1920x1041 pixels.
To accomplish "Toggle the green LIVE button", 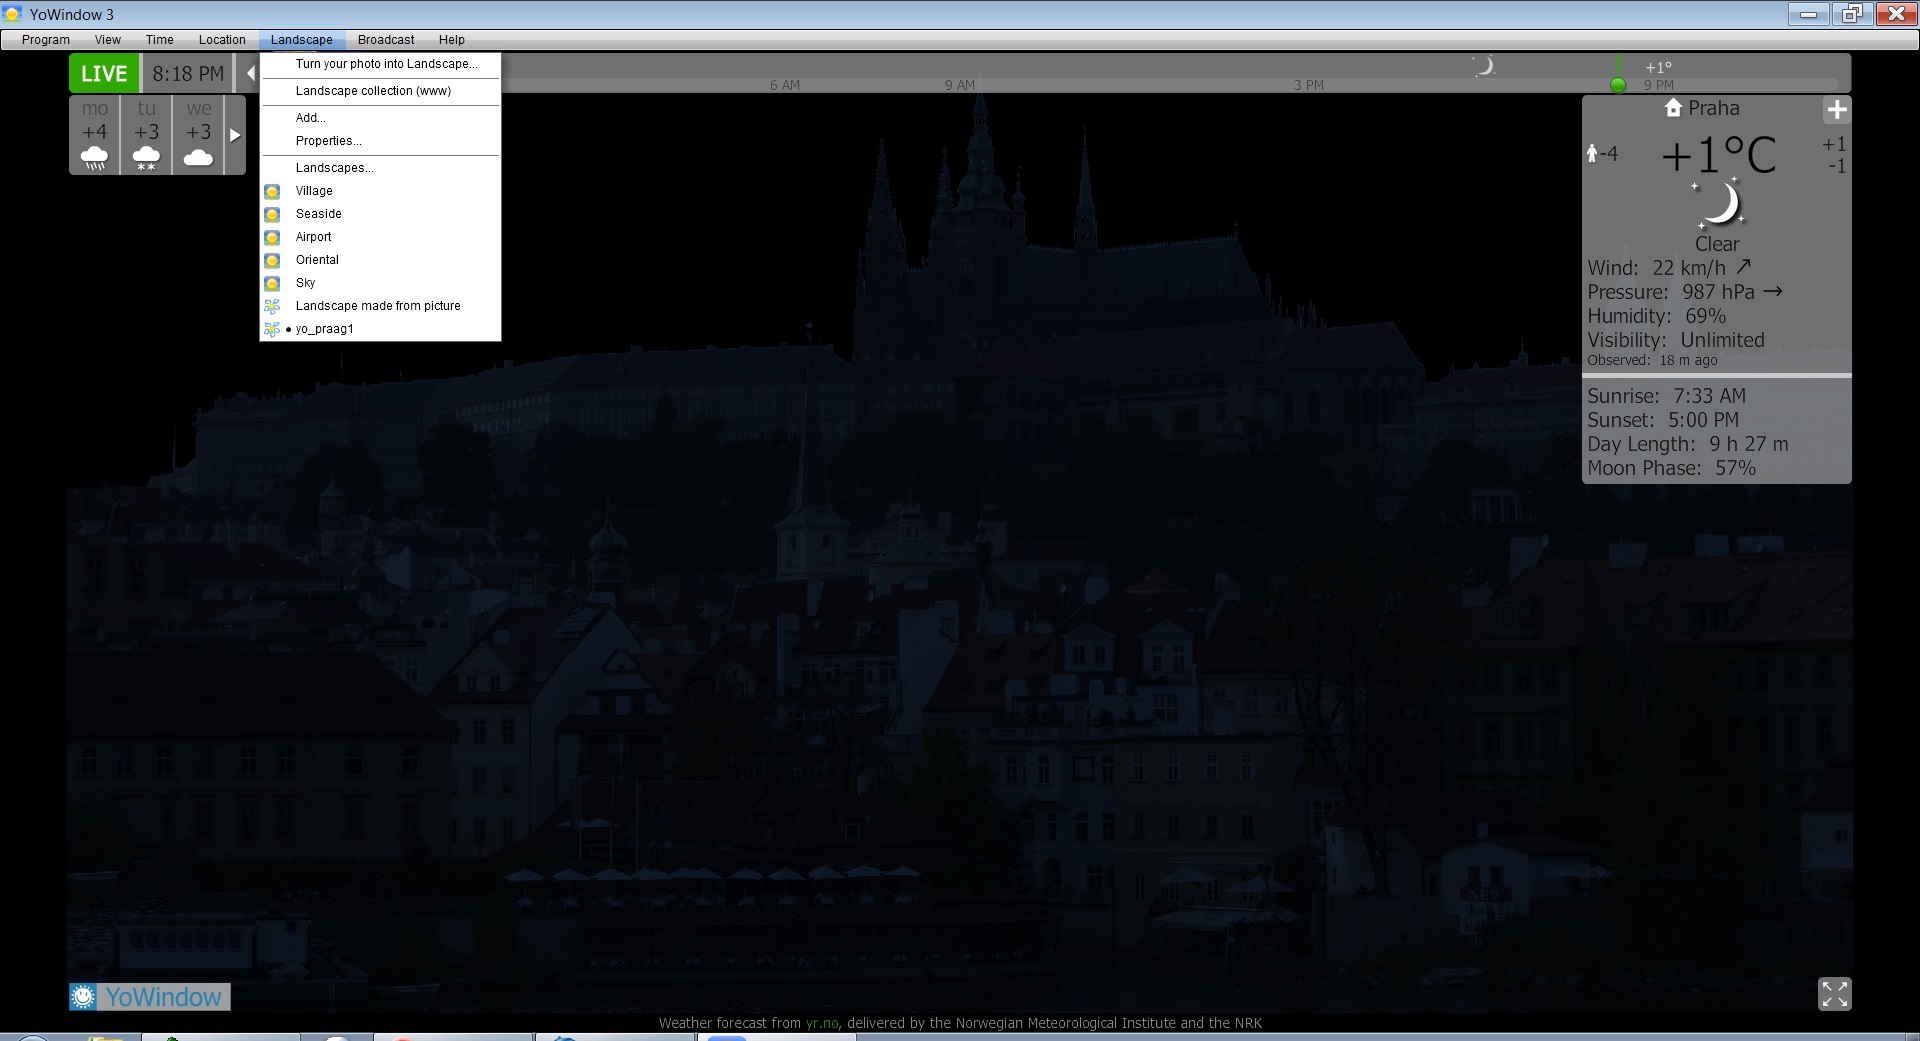I will (x=104, y=74).
